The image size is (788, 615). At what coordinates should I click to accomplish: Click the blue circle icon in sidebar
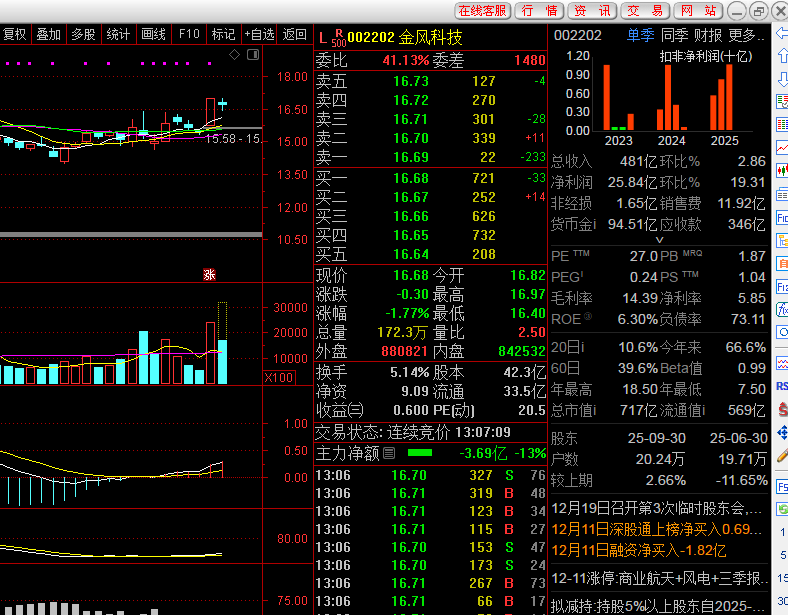pos(782,332)
